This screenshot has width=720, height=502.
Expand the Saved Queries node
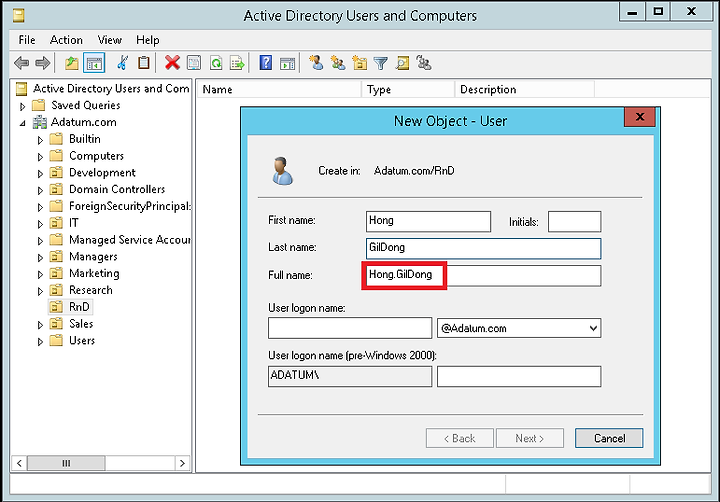click(22, 107)
